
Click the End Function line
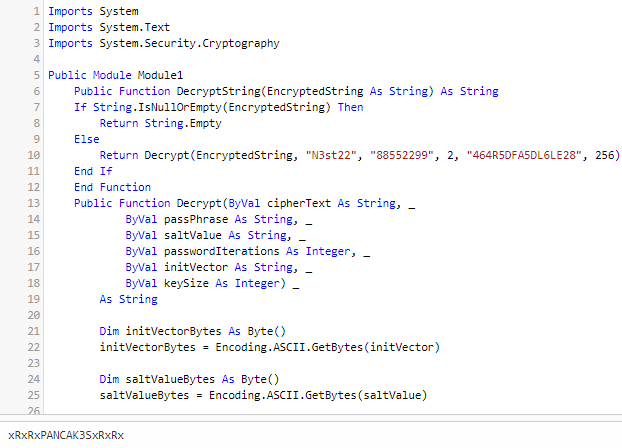coord(112,187)
